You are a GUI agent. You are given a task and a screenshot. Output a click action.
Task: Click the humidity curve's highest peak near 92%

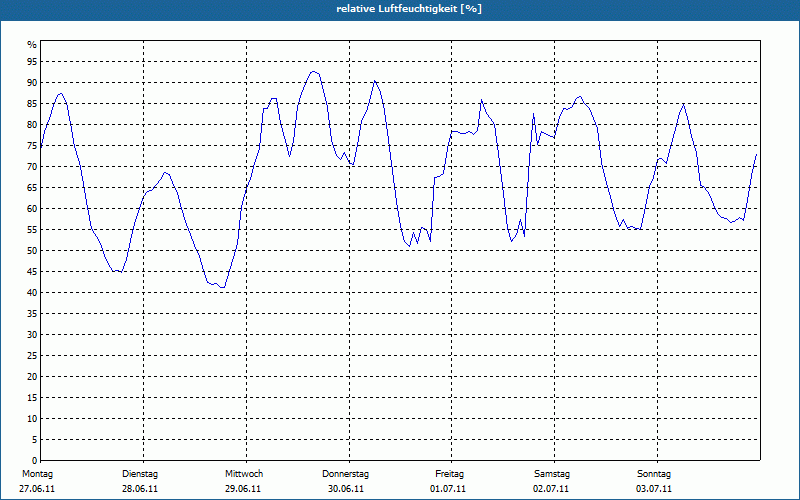[x=313, y=71]
